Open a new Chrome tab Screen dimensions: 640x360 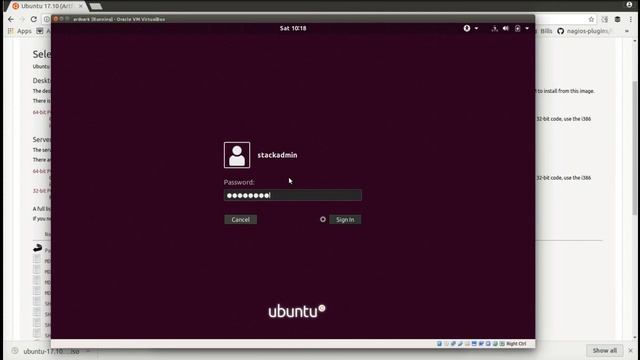(96, 6)
